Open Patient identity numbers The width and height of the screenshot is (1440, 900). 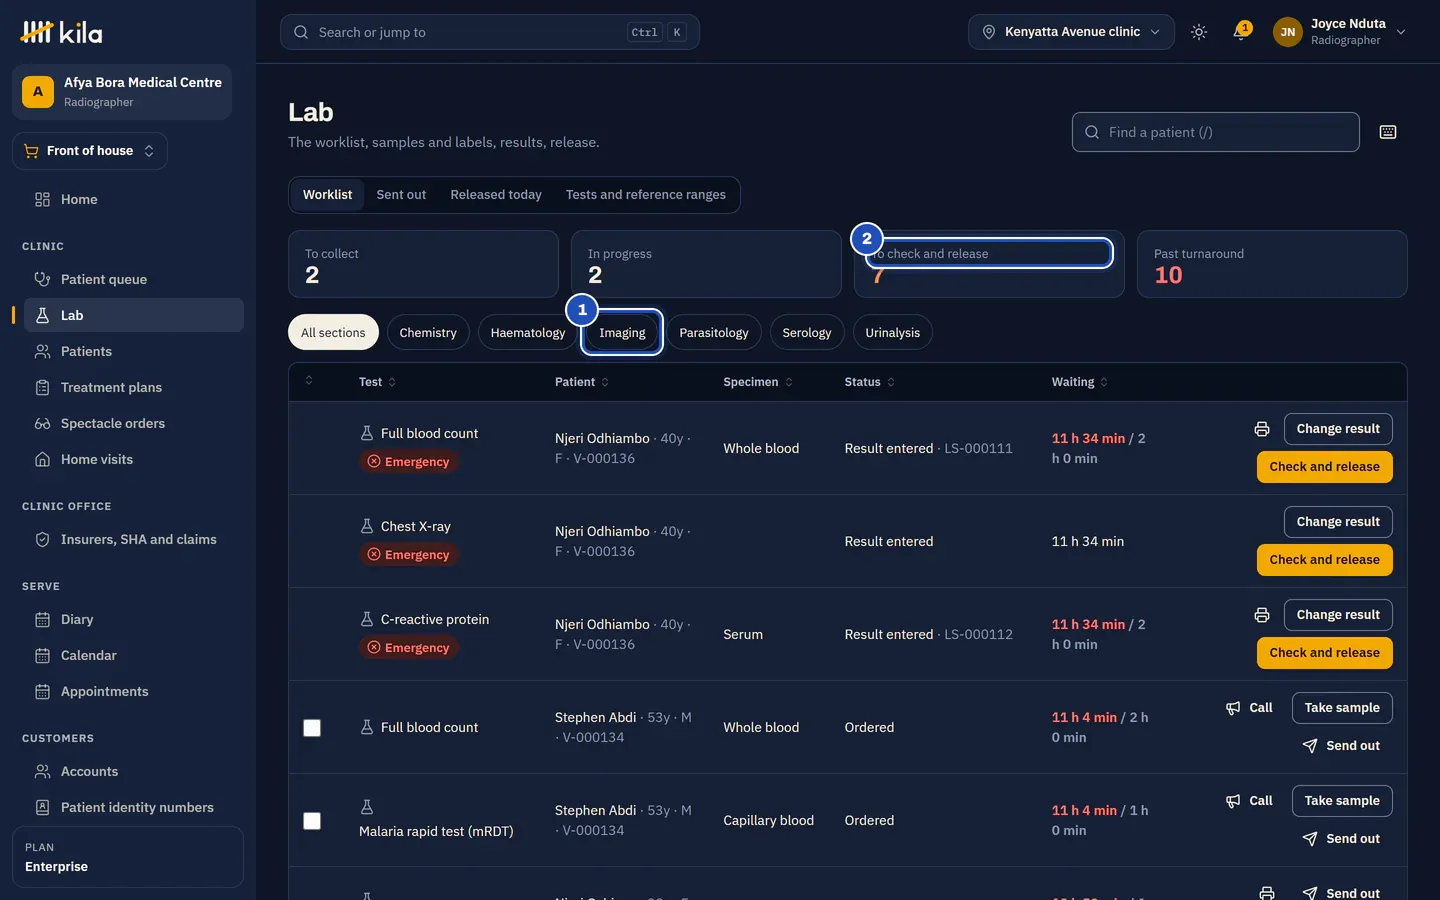click(x=134, y=807)
